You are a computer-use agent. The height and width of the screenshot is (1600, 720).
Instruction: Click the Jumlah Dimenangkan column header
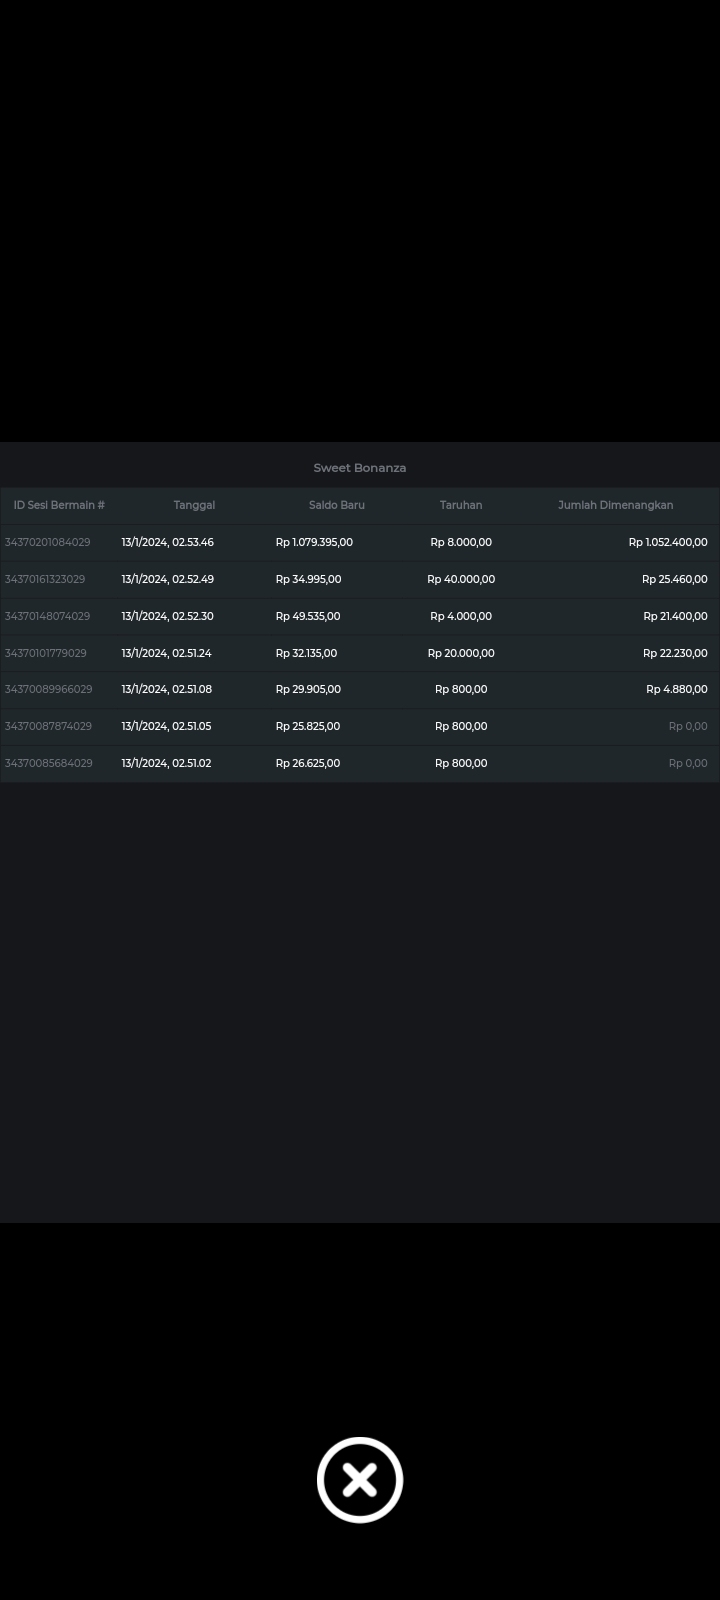[615, 505]
